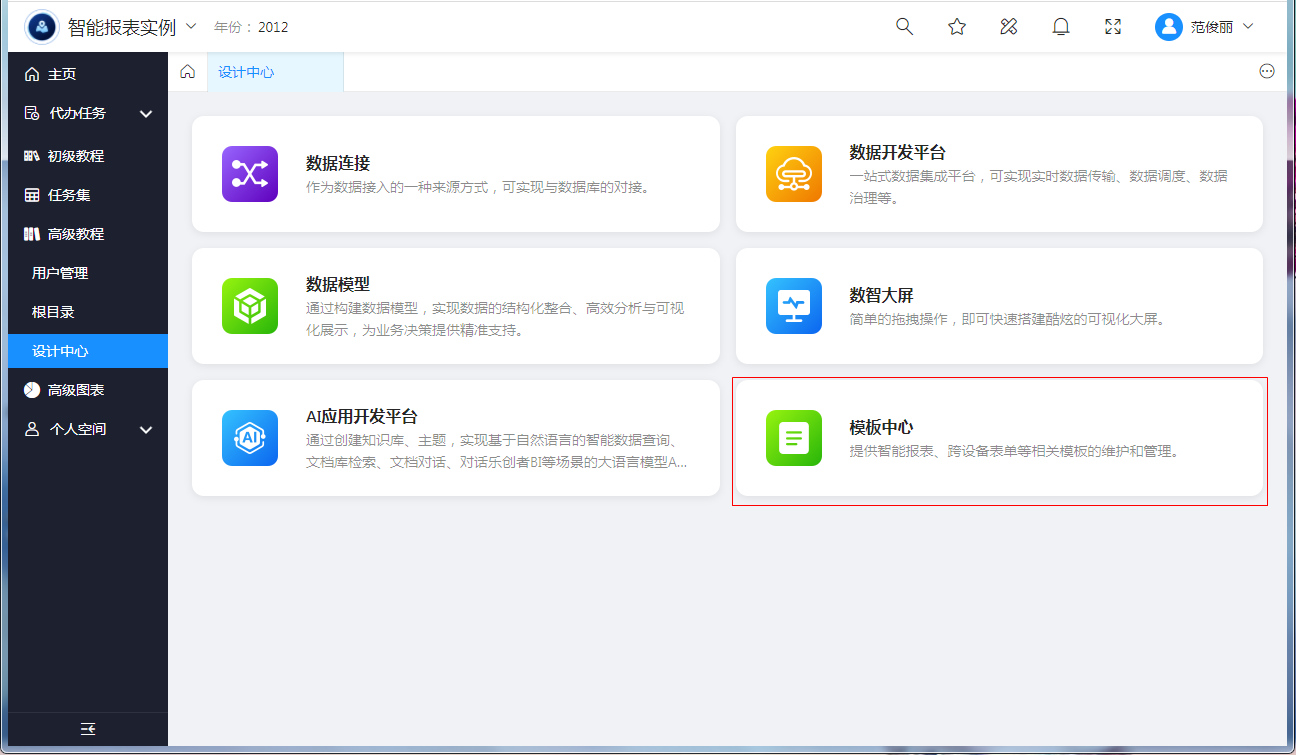This screenshot has width=1296, height=755.
Task: Open favorites via the star icon
Action: (x=957, y=27)
